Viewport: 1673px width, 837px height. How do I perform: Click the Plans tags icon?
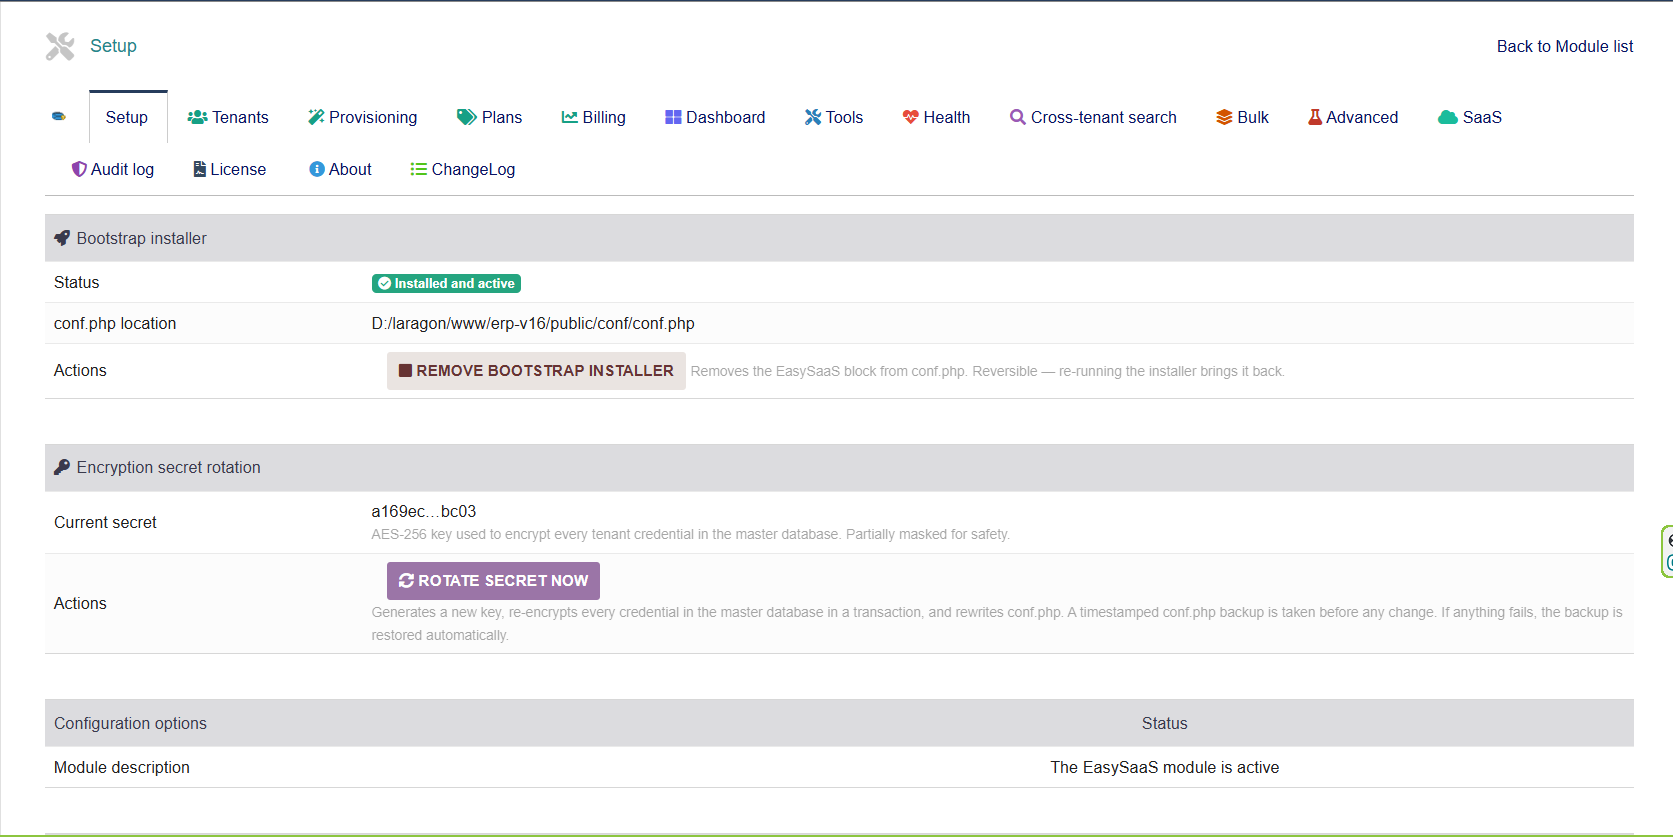point(467,117)
